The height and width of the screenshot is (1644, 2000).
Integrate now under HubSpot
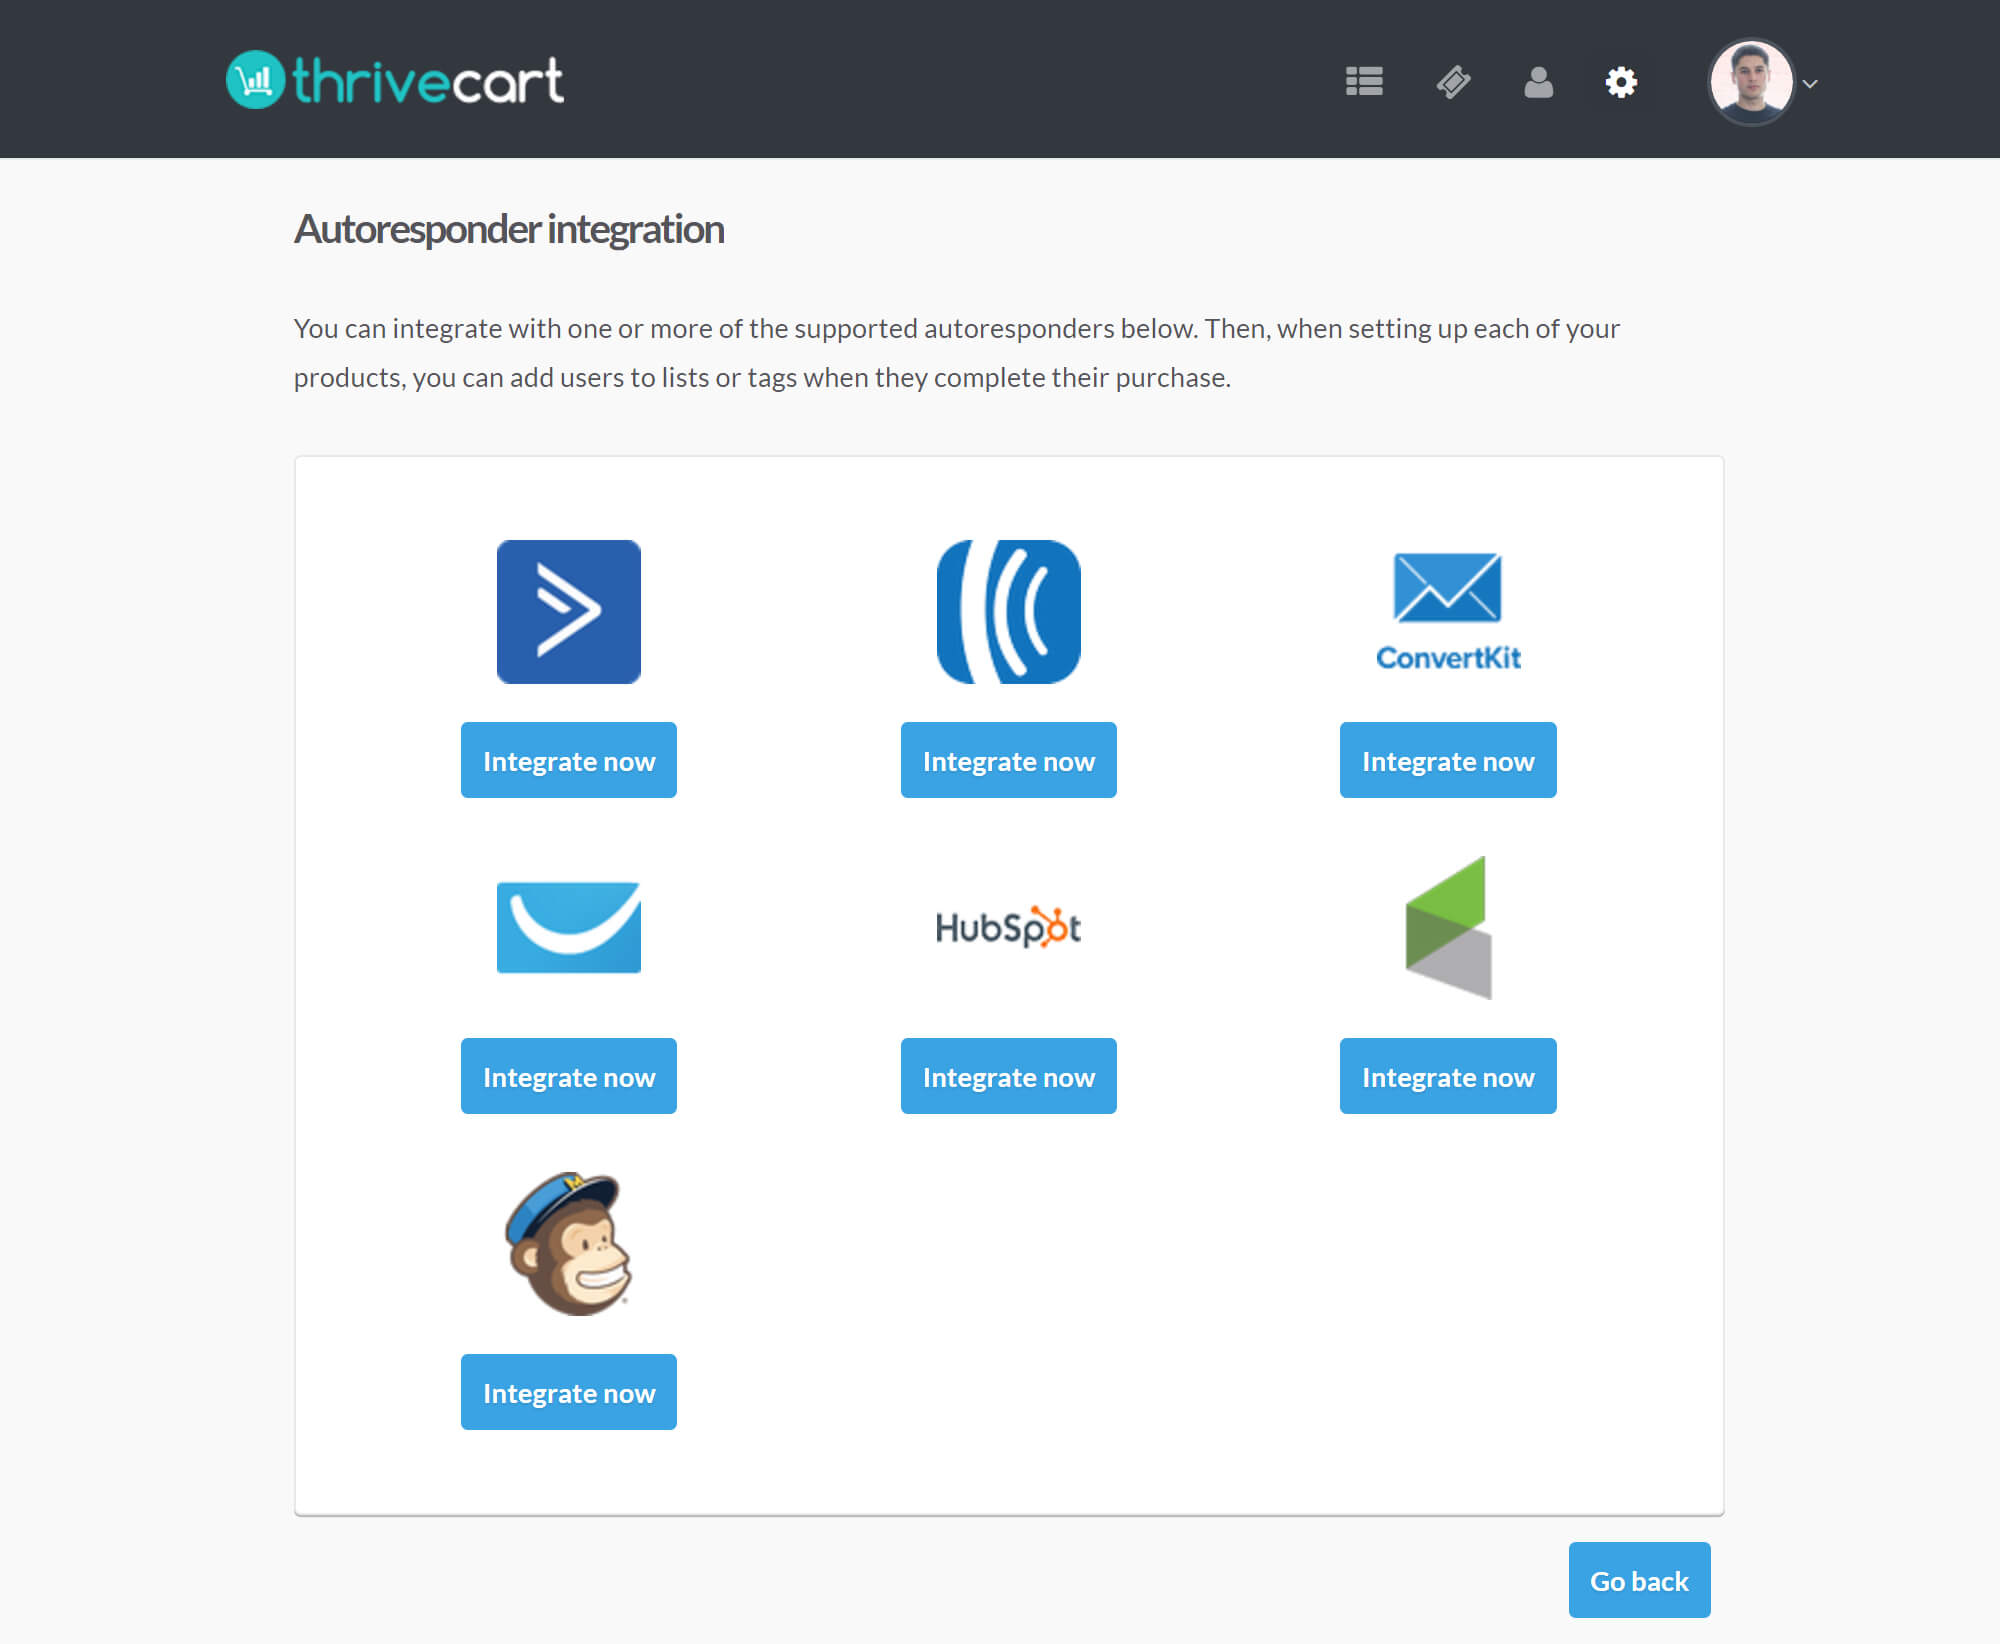pyautogui.click(x=1009, y=1076)
